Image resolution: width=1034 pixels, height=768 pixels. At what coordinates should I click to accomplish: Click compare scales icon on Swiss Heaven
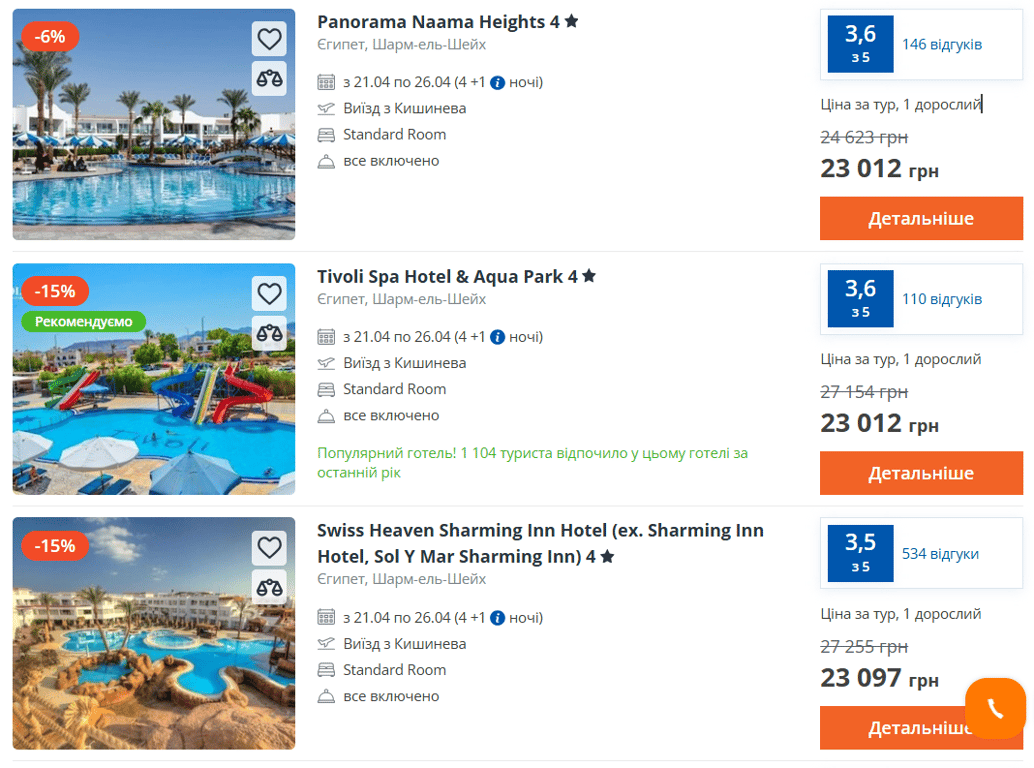(269, 587)
